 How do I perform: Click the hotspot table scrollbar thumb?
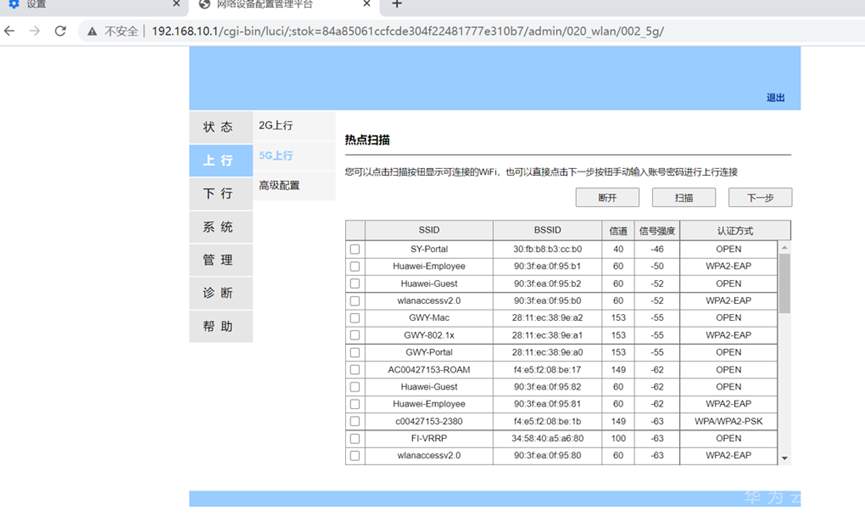(784, 283)
